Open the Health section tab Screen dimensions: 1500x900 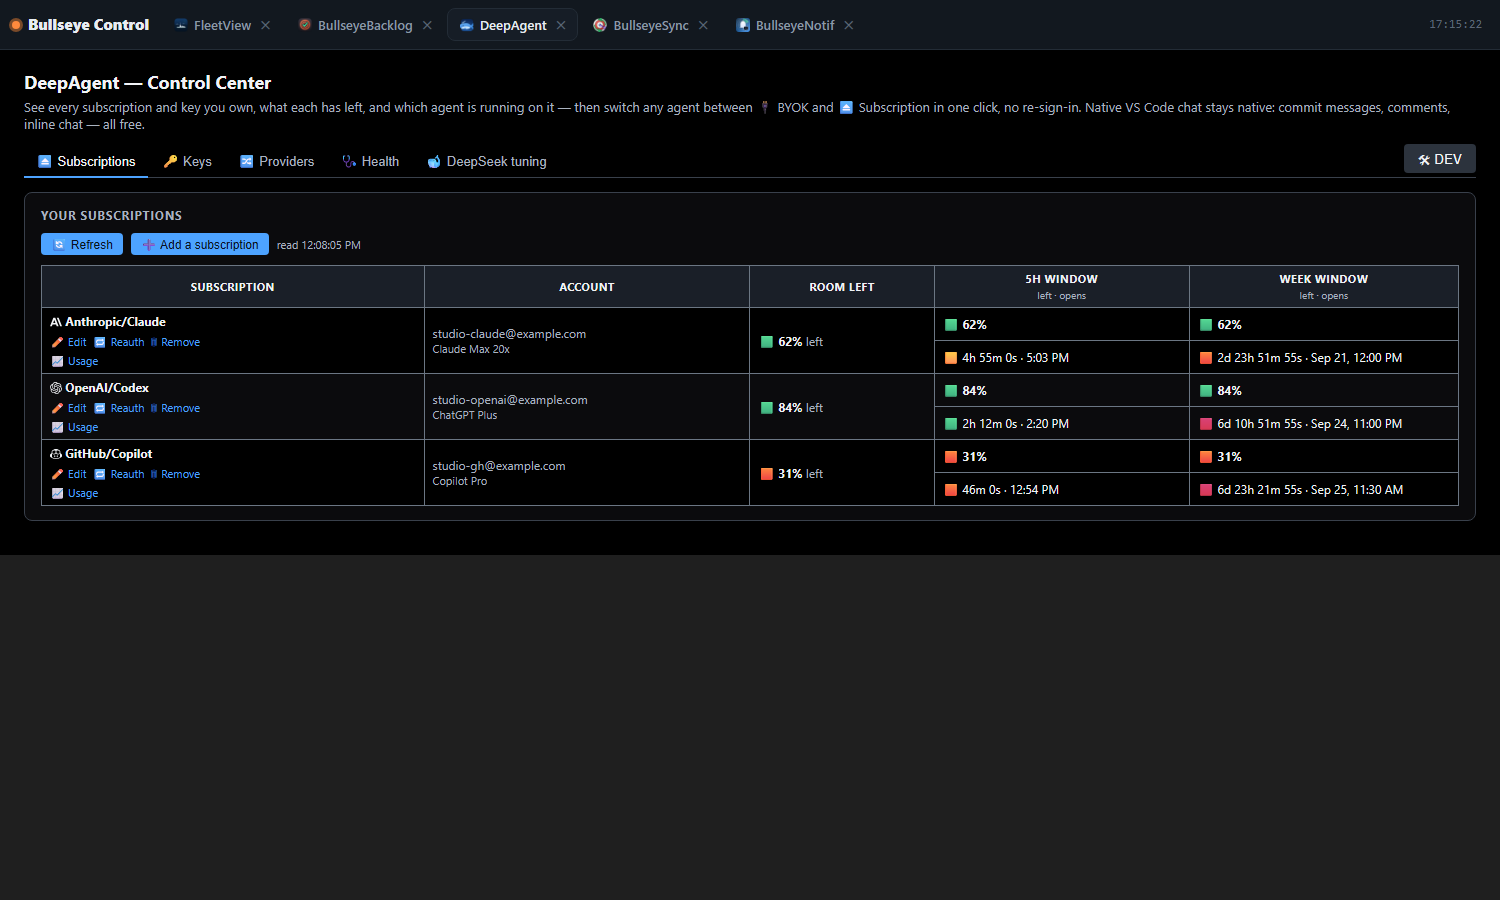pos(370,161)
